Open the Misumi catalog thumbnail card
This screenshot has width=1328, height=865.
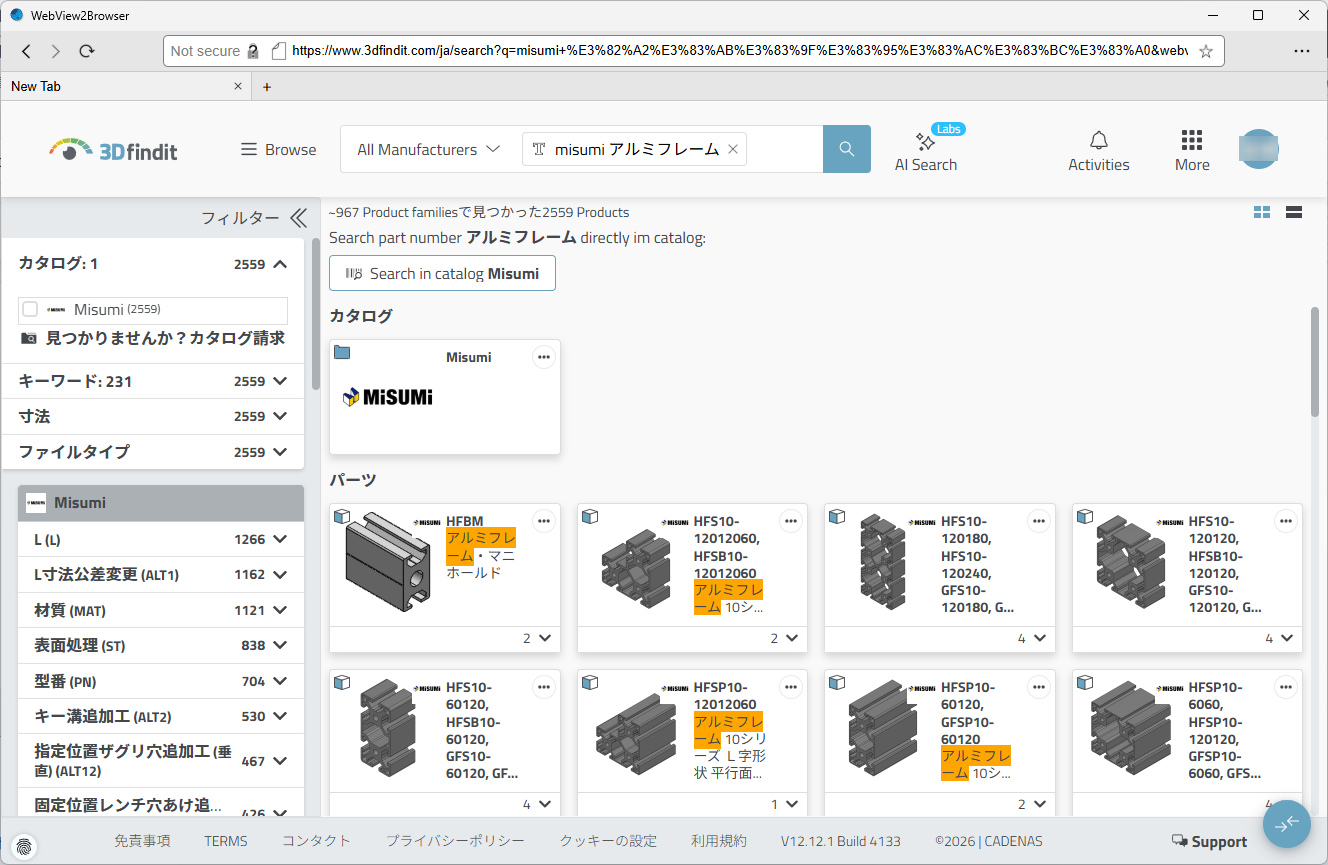click(x=444, y=397)
